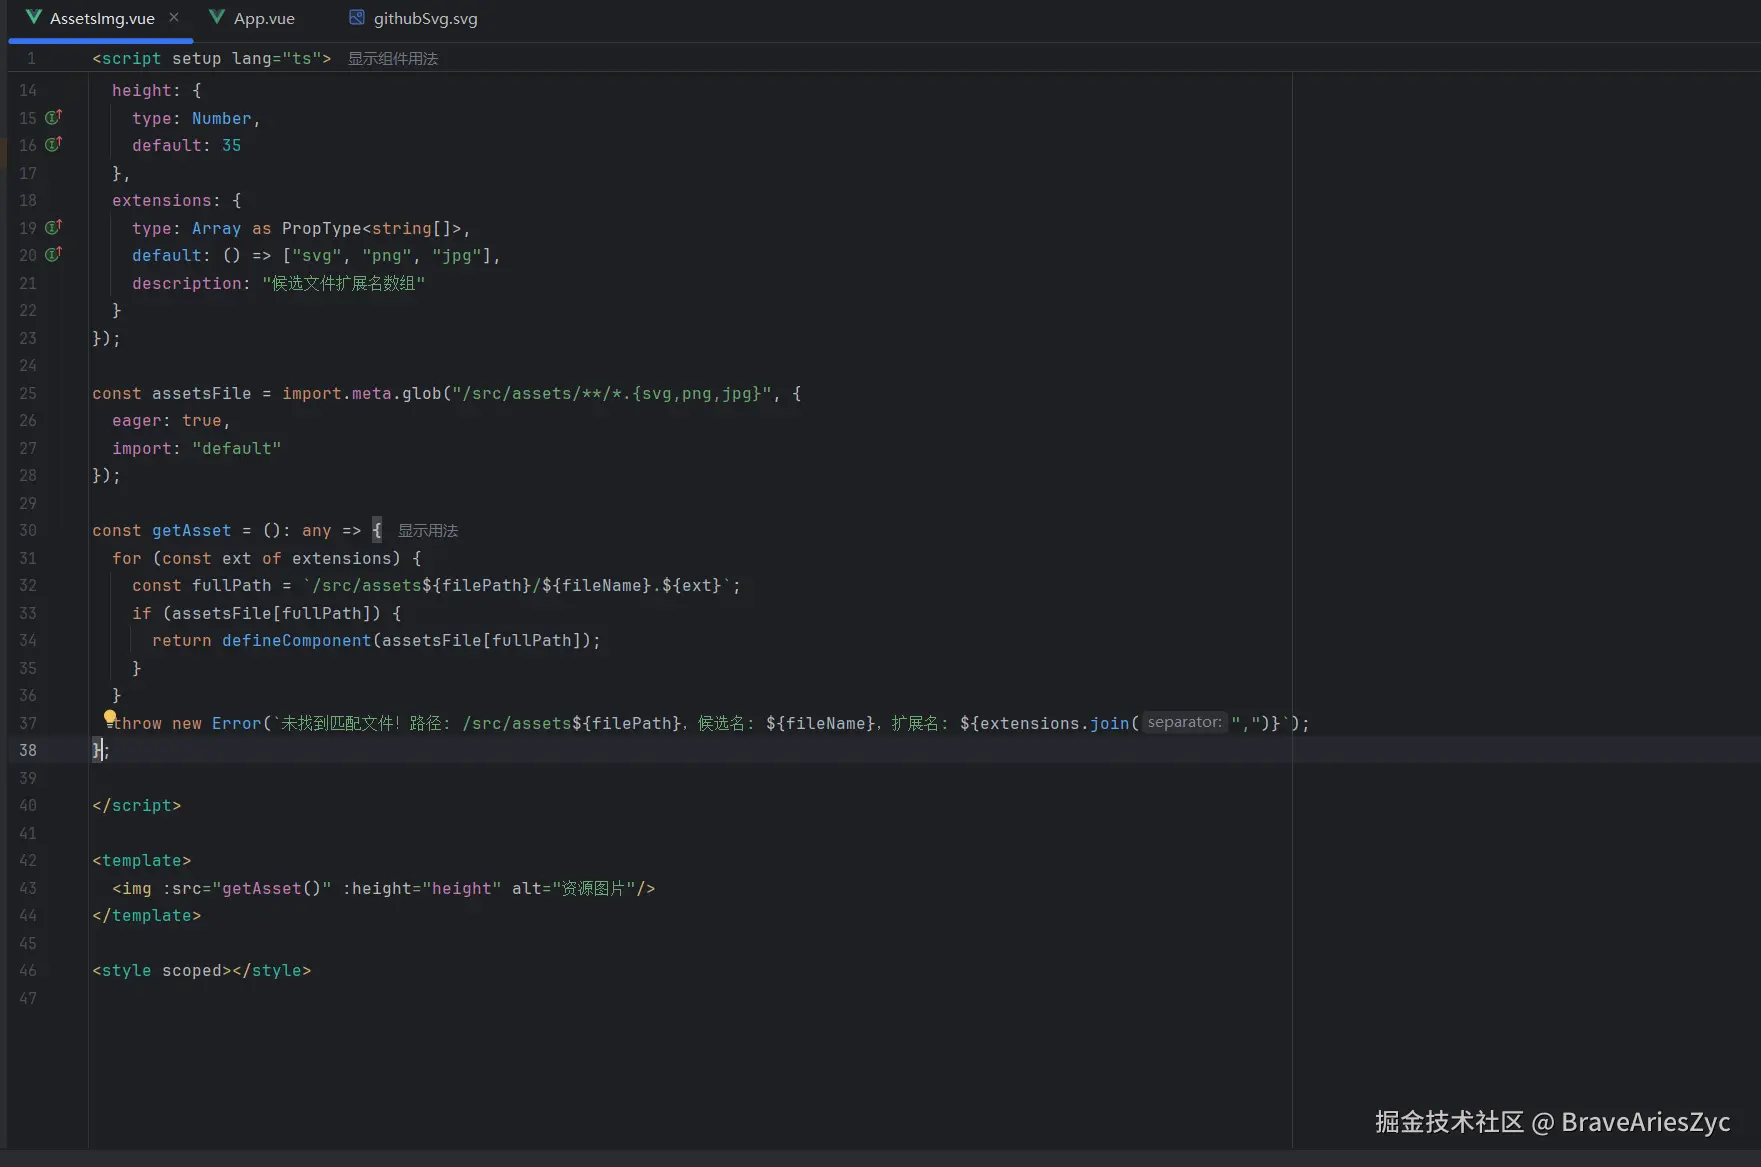Click the "extensions" prop key on line 18
Image resolution: width=1761 pixels, height=1167 pixels.
pos(162,201)
